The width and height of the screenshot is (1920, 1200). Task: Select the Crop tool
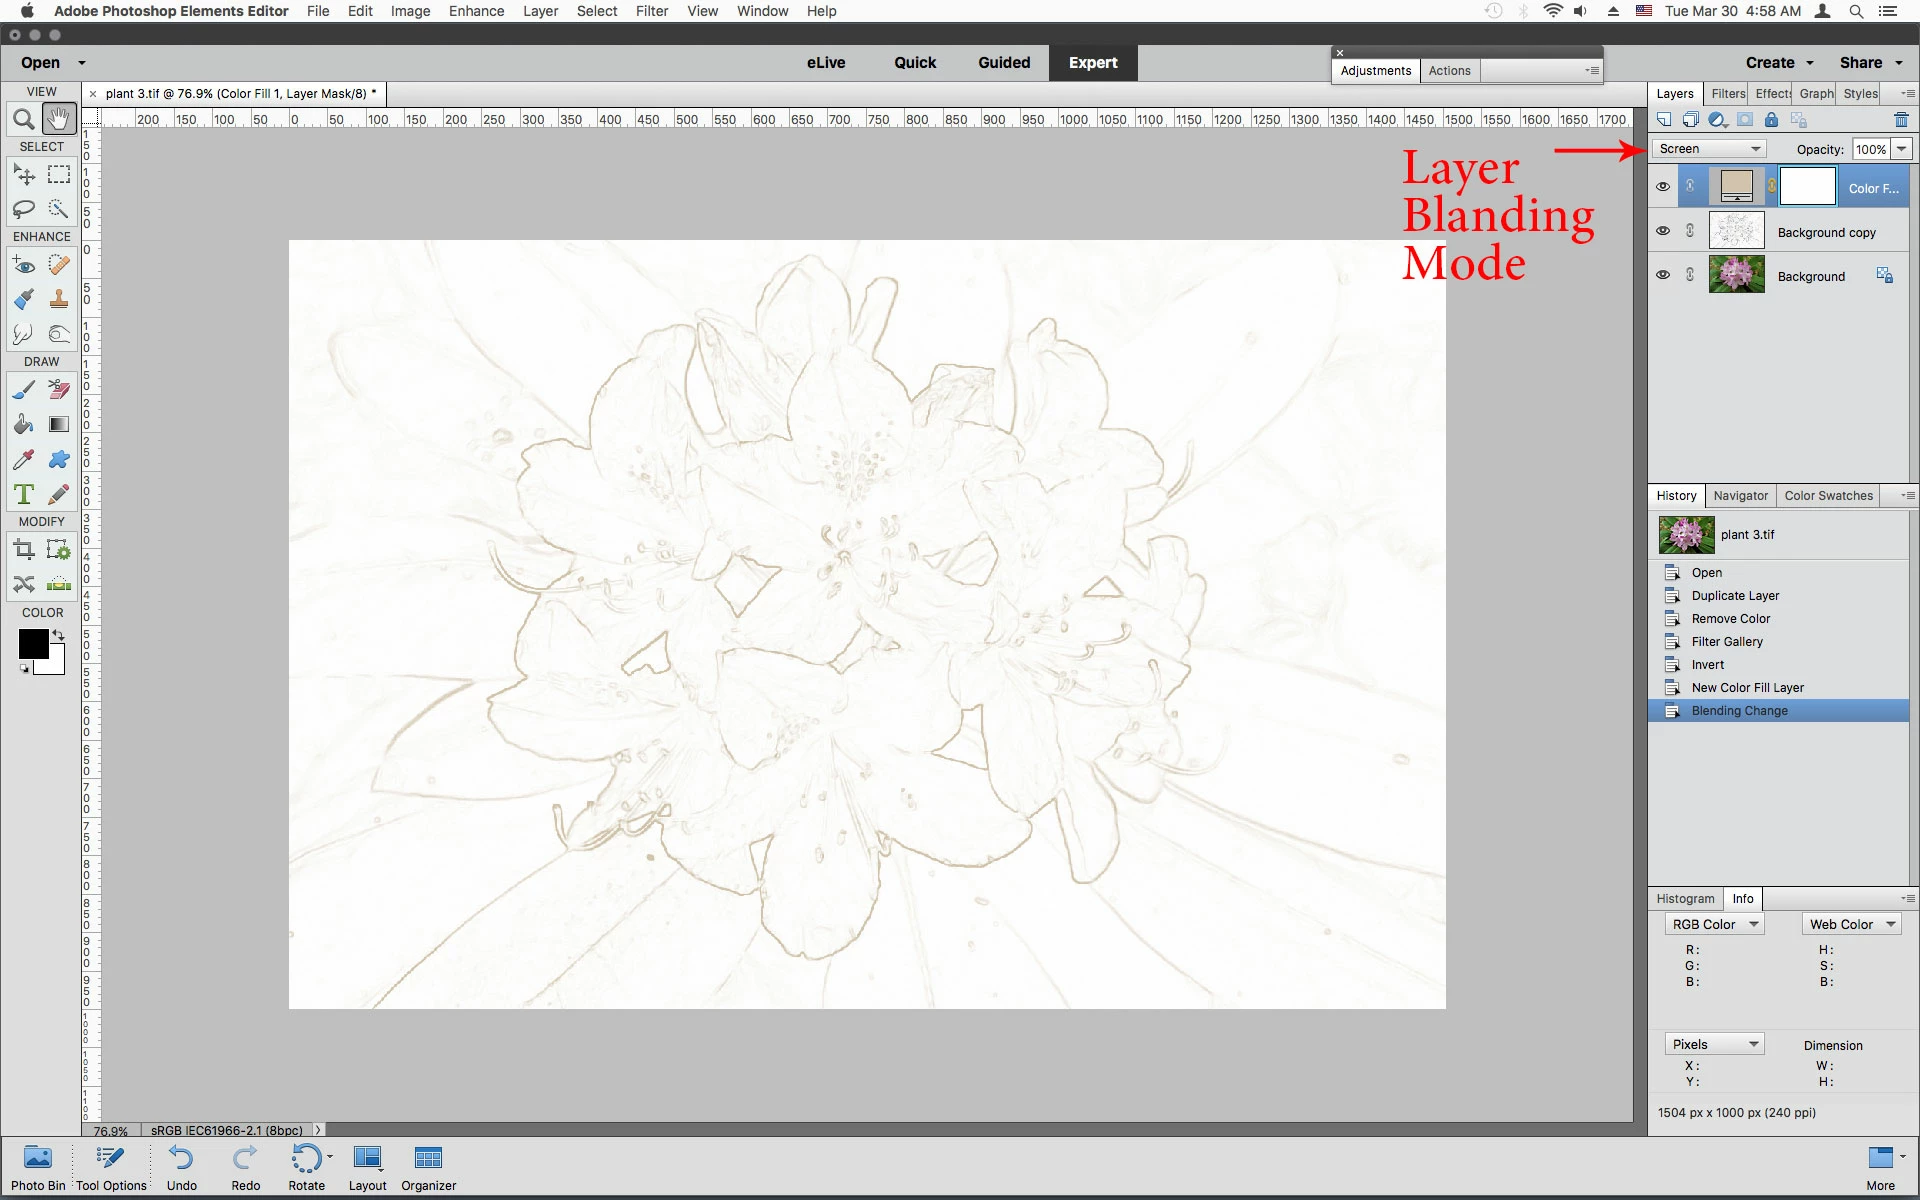pos(24,549)
